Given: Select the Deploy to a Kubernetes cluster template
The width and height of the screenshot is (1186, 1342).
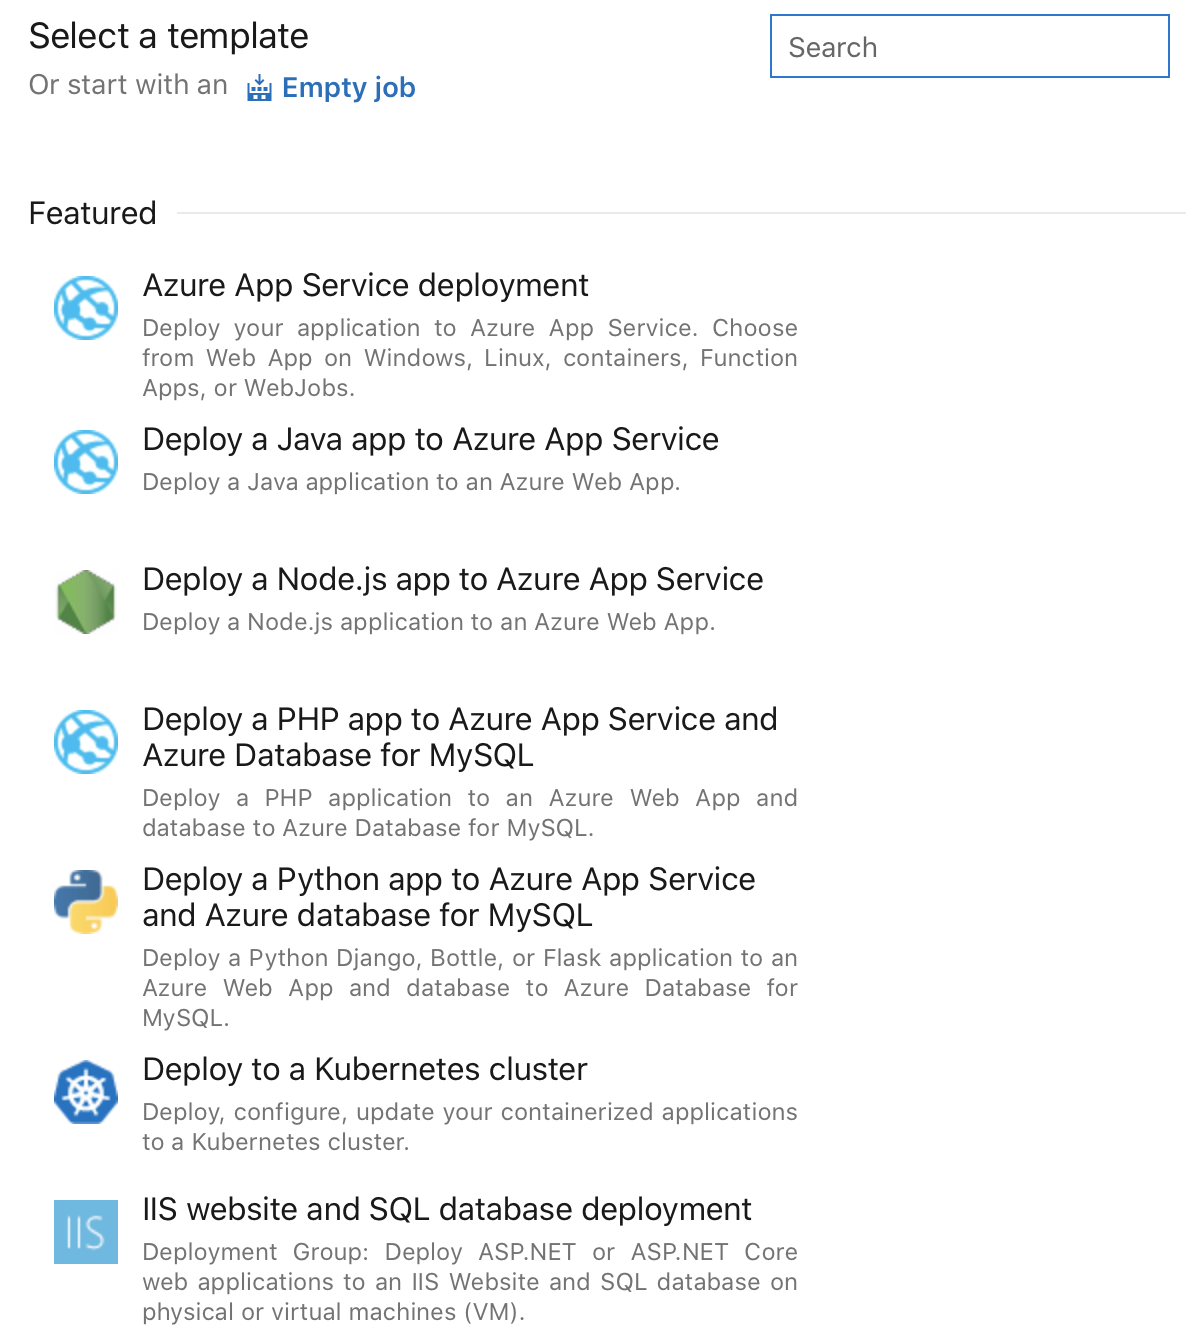Looking at the screenshot, I should coord(365,1069).
